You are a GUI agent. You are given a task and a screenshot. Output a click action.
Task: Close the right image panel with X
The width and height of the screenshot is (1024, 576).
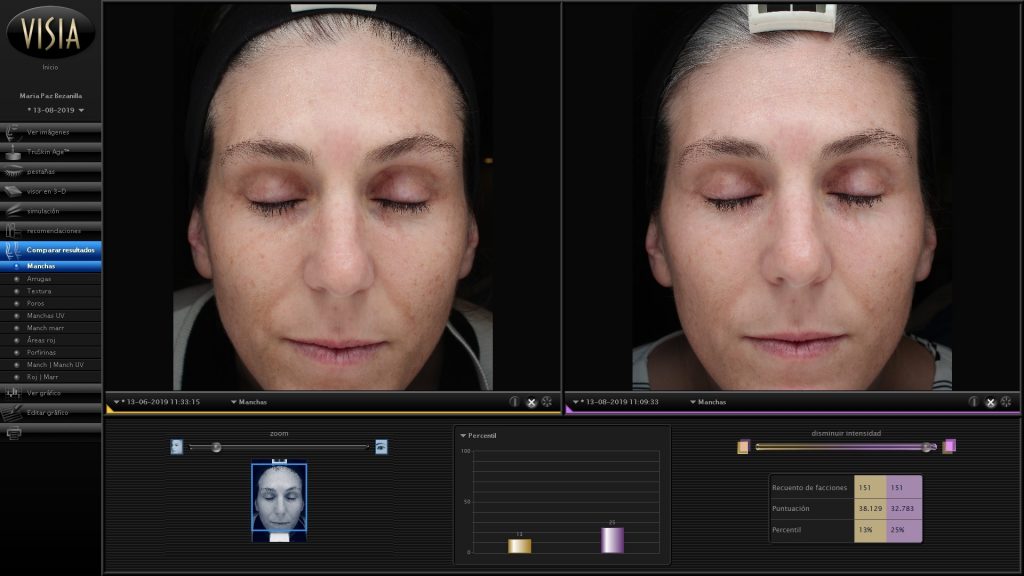(x=990, y=402)
